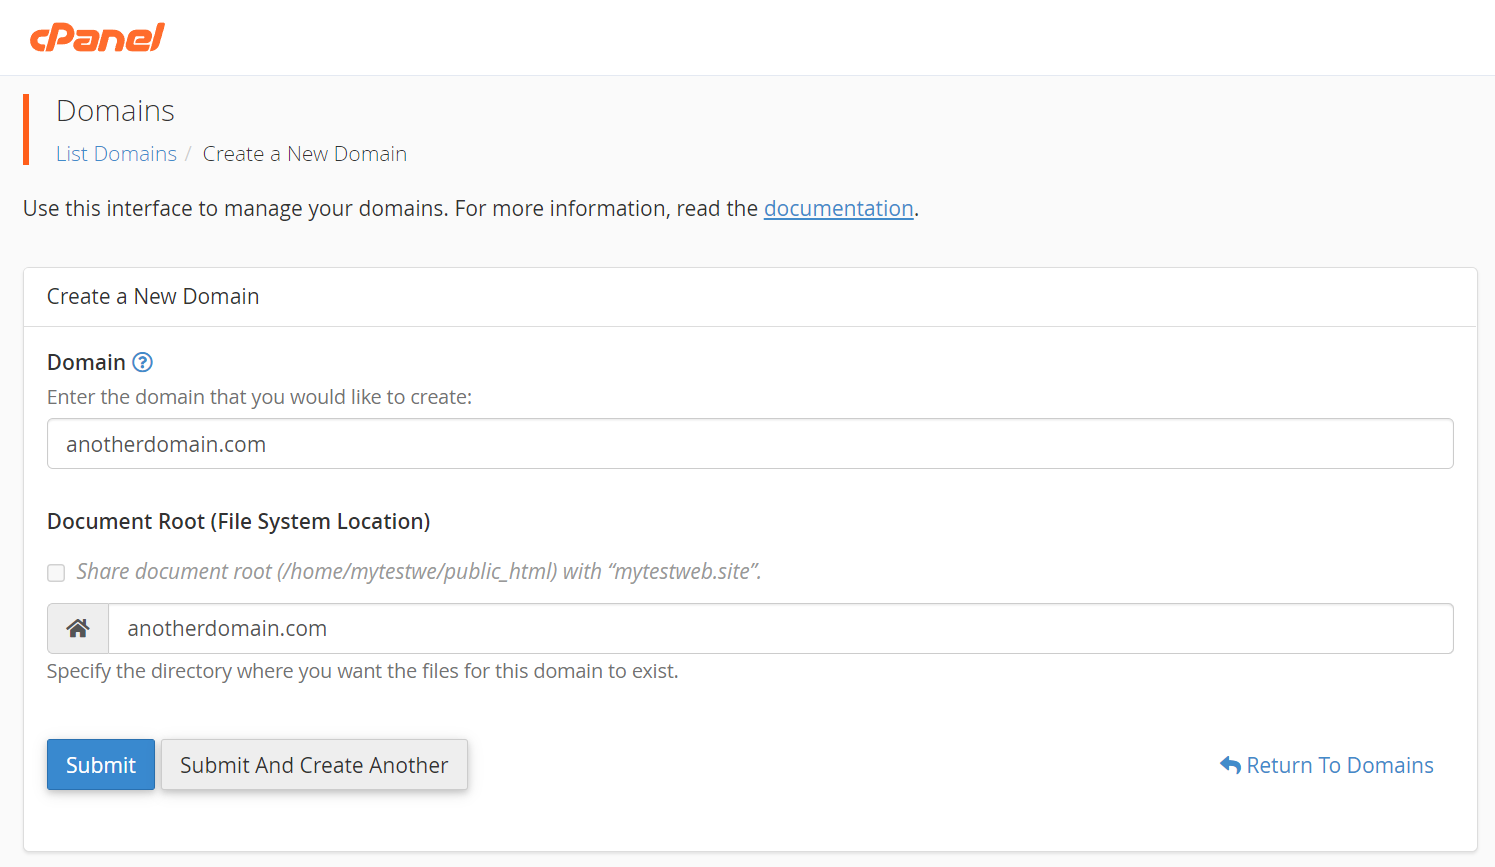The height and width of the screenshot is (867, 1495).
Task: Click the Create a New Domain breadcrumb
Action: tap(305, 154)
